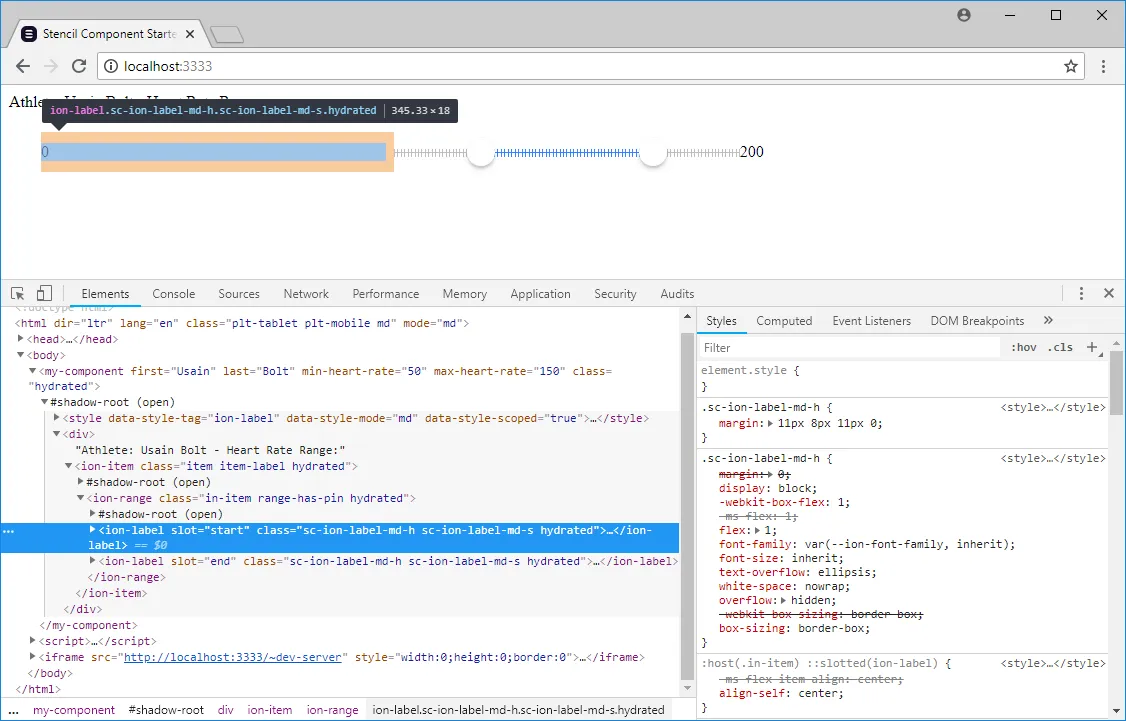Toggle device toolbar icon in DevTools
The height and width of the screenshot is (721, 1126).
point(44,293)
